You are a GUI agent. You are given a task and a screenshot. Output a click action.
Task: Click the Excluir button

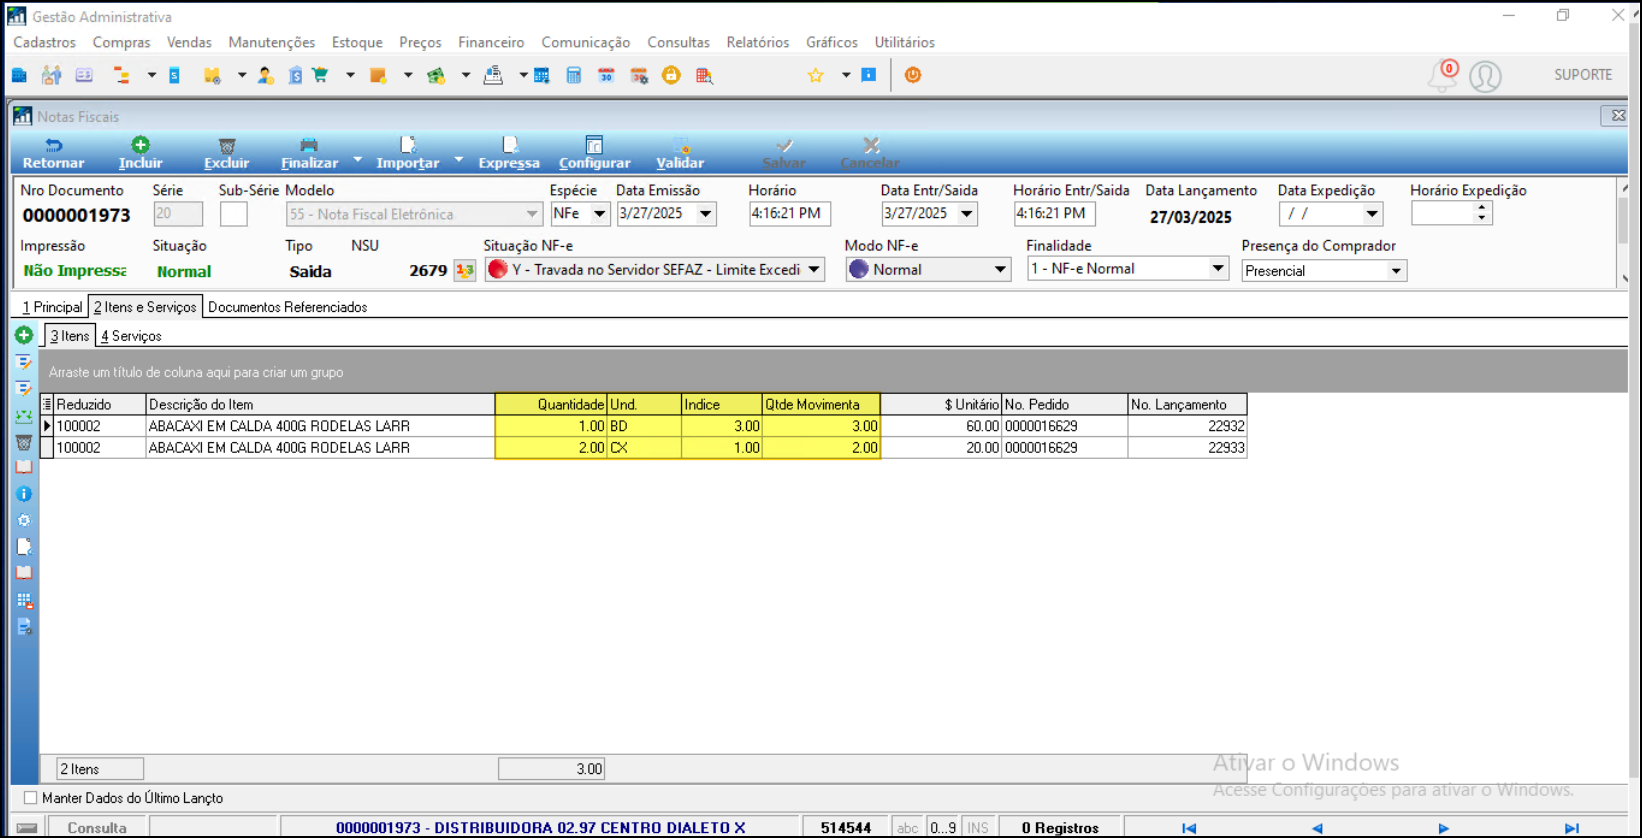point(227,153)
